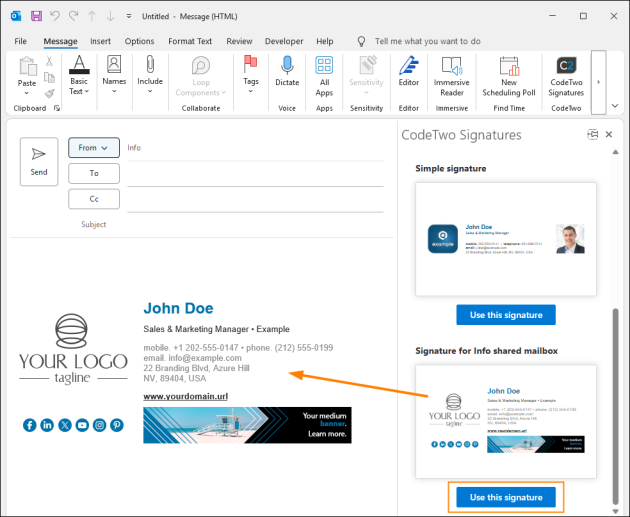The width and height of the screenshot is (630, 517).
Task: Click the Next Item down arrow
Action: 110,16
